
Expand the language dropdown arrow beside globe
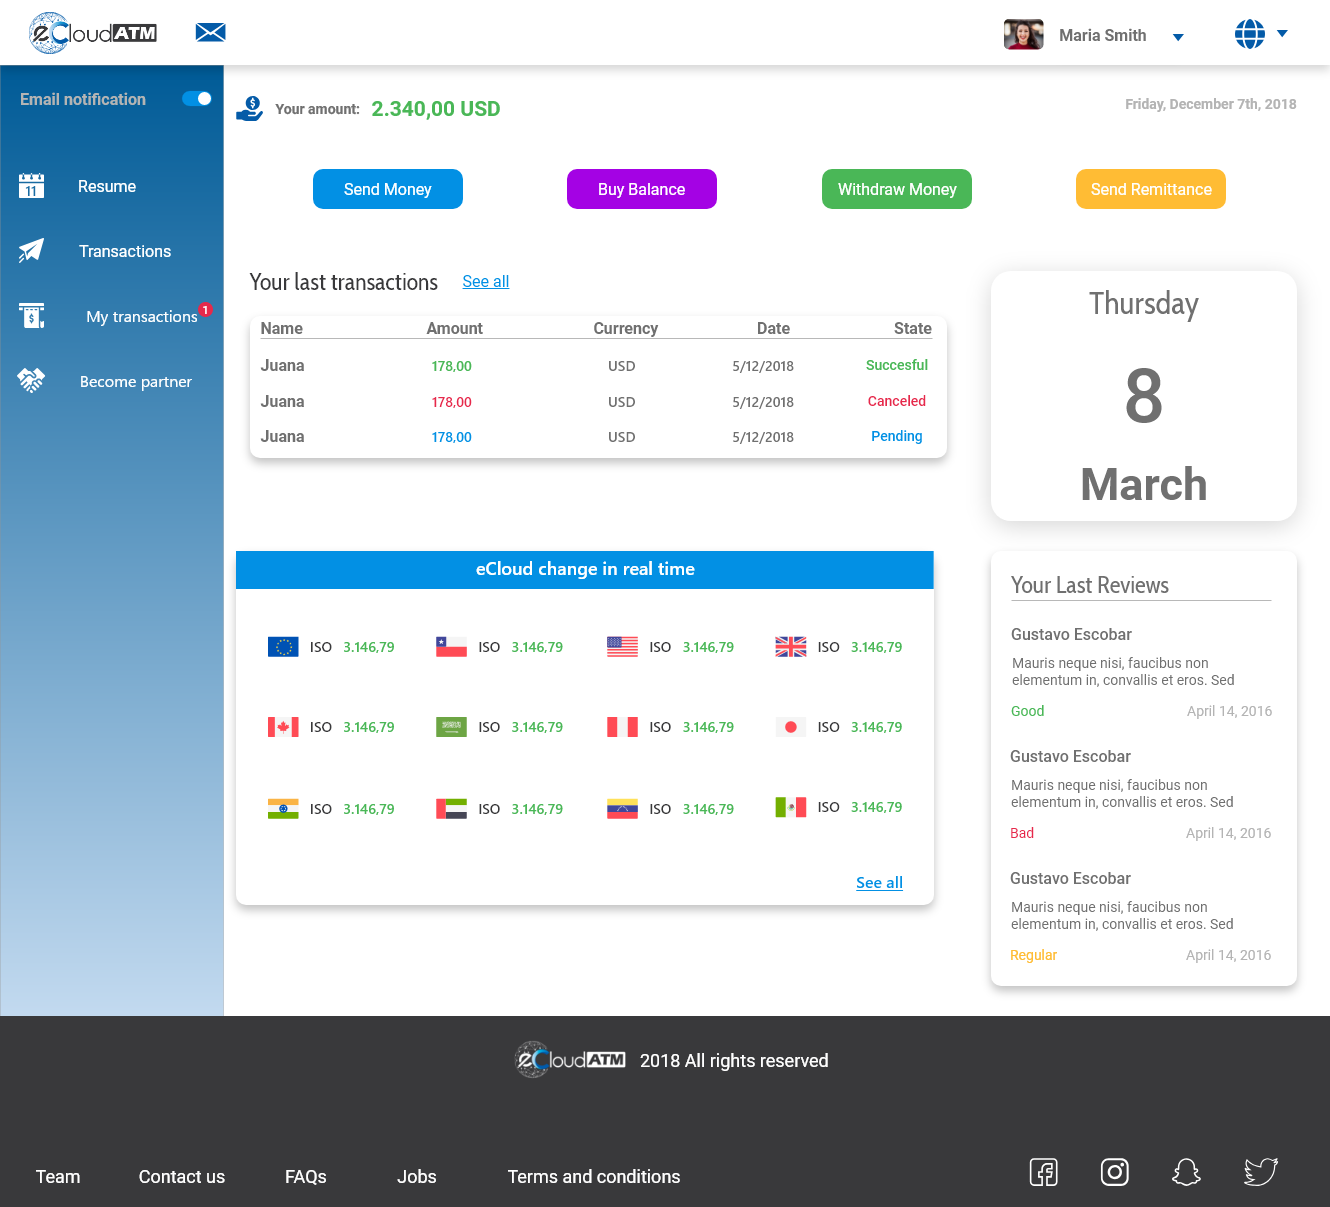point(1282,34)
